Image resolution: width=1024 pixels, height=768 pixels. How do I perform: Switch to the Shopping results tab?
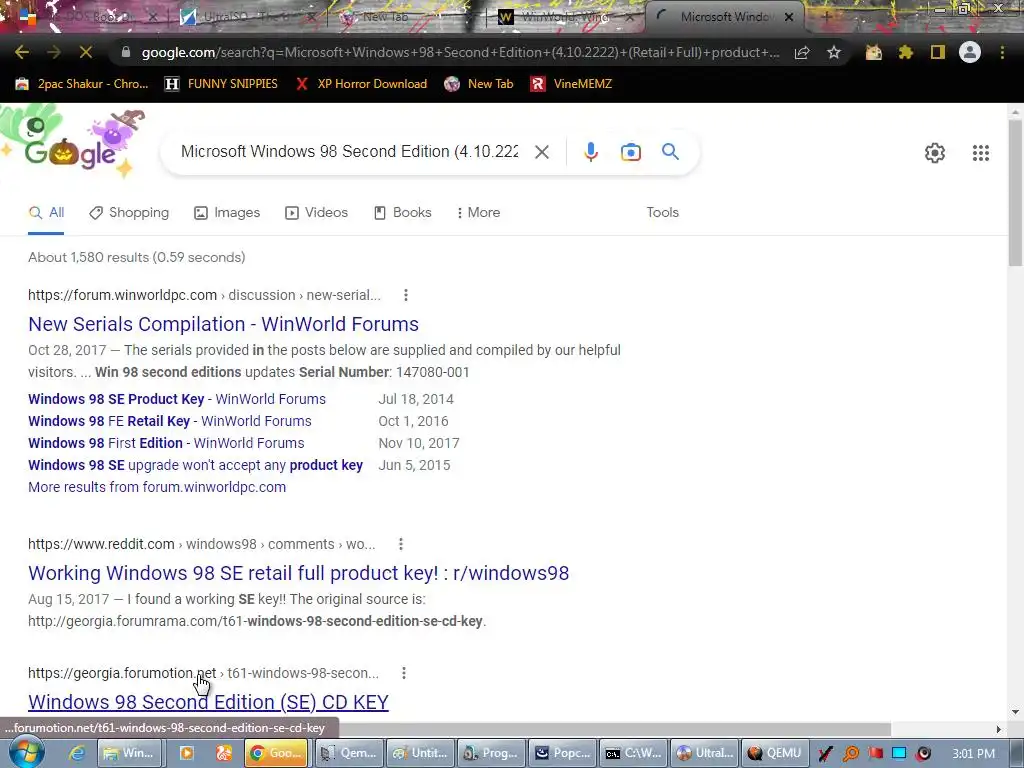(x=129, y=212)
